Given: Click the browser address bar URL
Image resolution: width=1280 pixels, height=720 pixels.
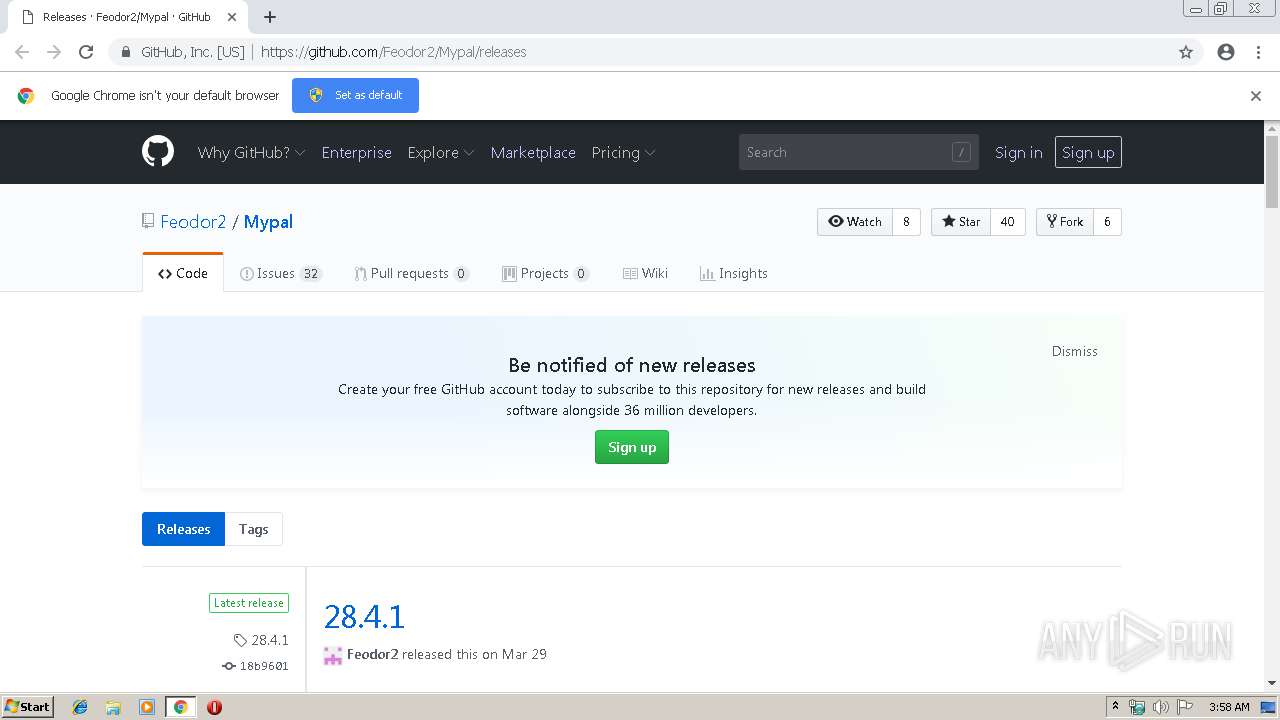Looking at the screenshot, I should 393,52.
